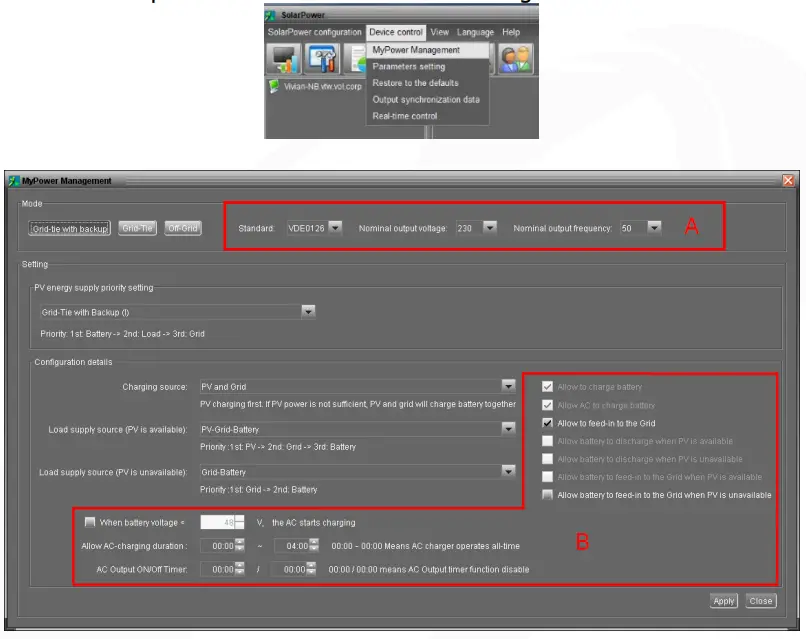Close the MyPower Management window
Viewport: 806px width, 639px height.
pos(788,180)
